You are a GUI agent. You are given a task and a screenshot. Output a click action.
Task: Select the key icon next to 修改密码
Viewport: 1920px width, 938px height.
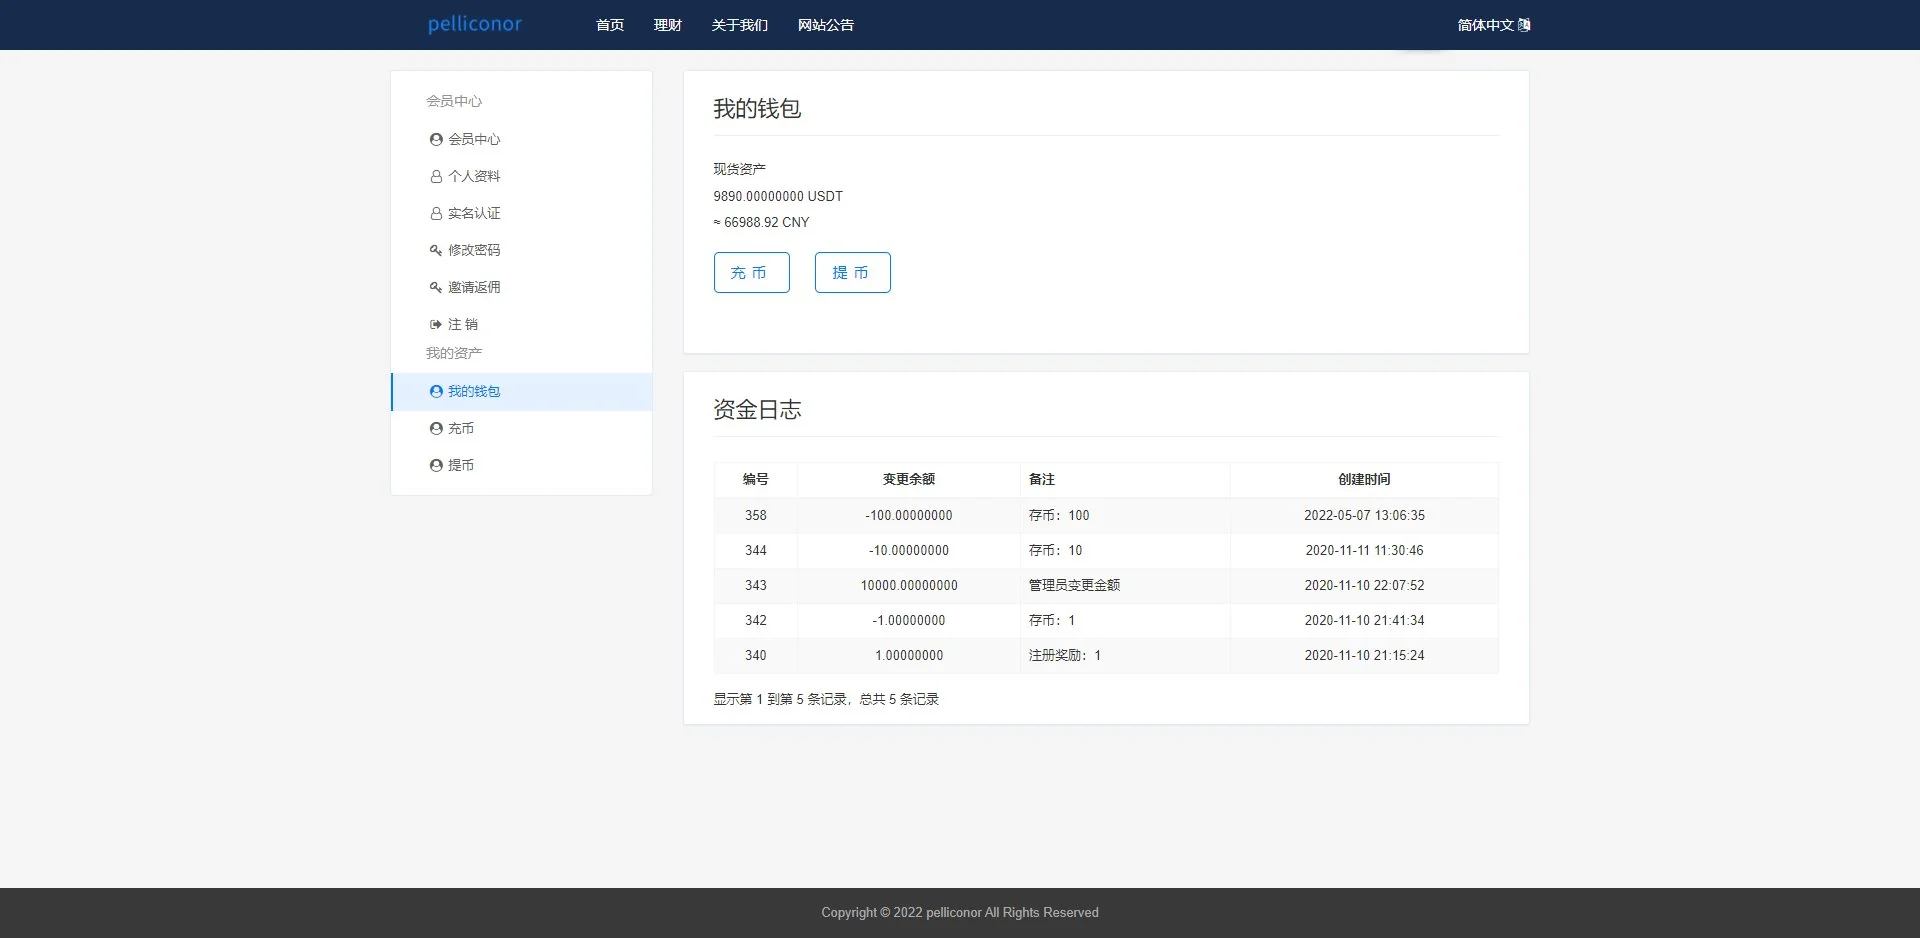(435, 250)
